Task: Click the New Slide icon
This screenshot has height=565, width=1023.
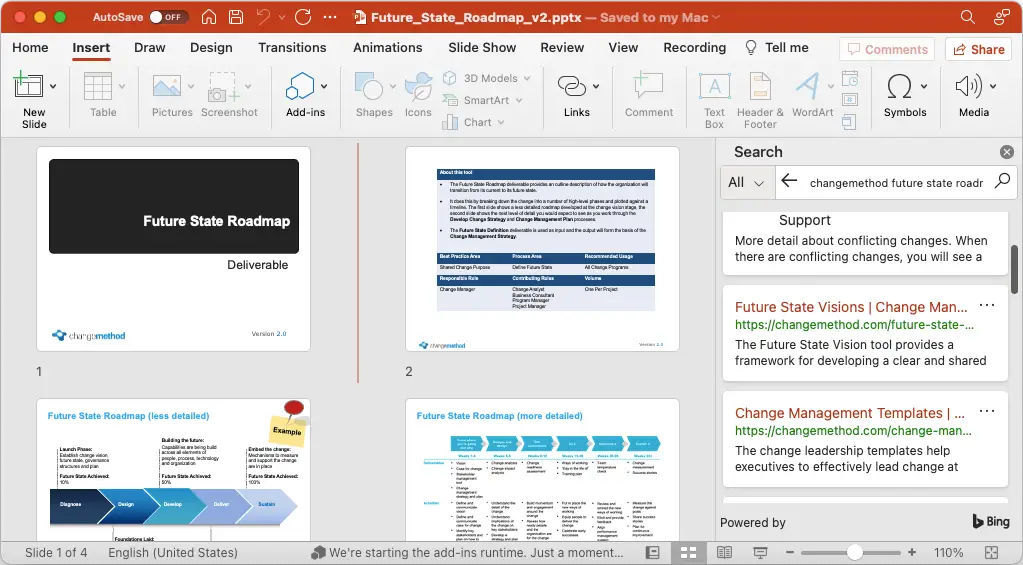Action: [28, 86]
